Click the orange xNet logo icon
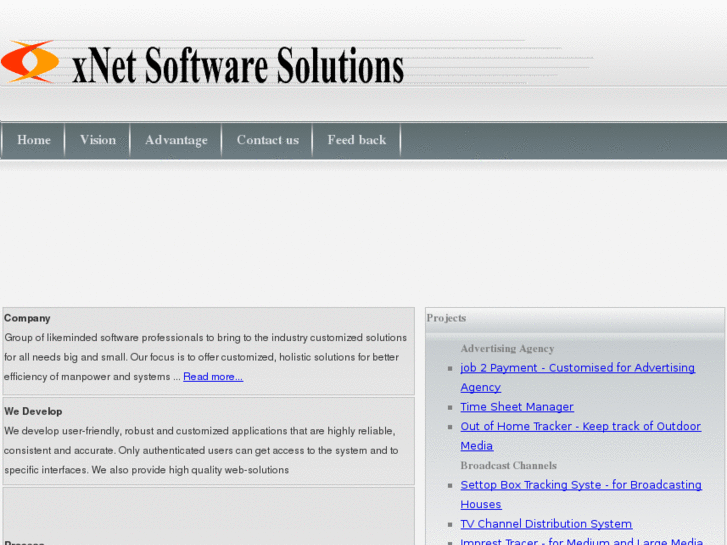 (30, 62)
